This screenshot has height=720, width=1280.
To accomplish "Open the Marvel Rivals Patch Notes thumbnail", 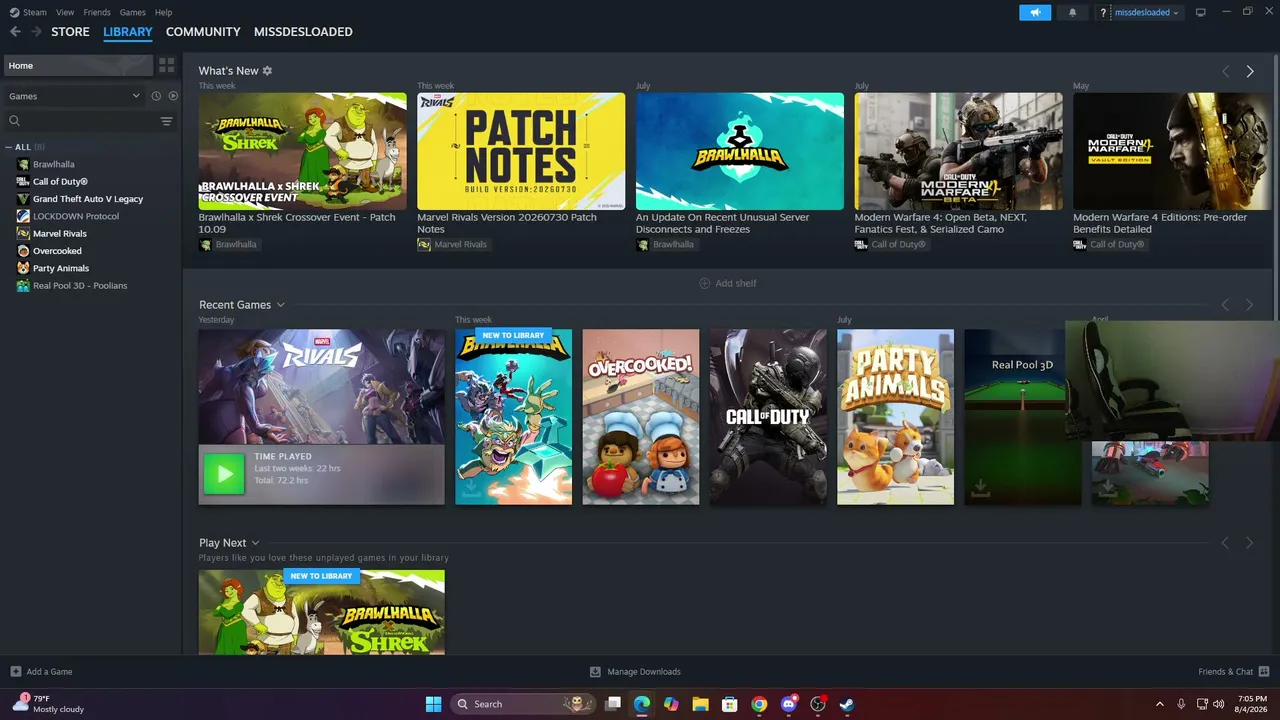I will (x=521, y=151).
